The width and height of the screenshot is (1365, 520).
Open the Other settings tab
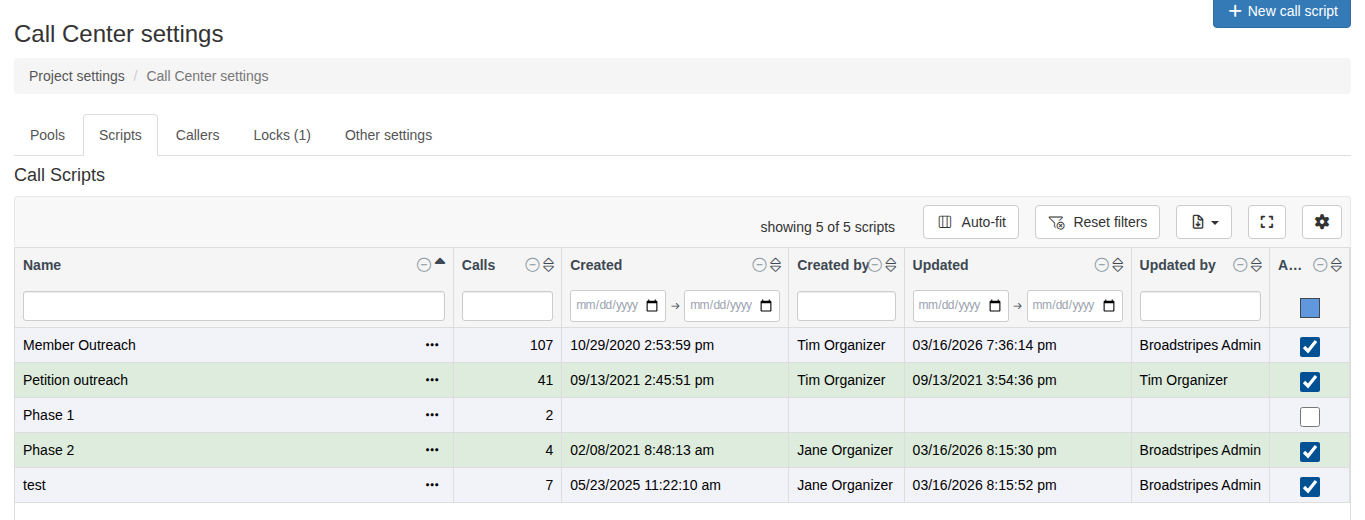coord(388,135)
